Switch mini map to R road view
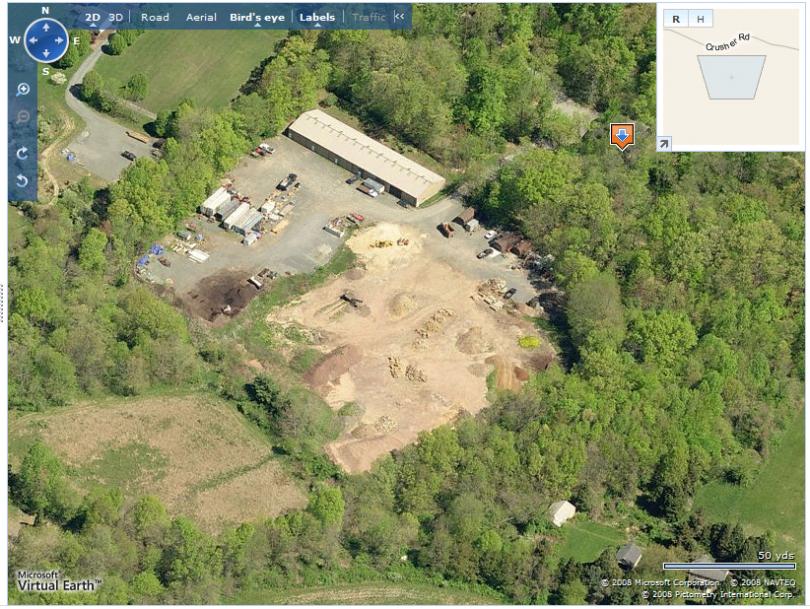Viewport: 810px width, 609px height. click(x=676, y=19)
